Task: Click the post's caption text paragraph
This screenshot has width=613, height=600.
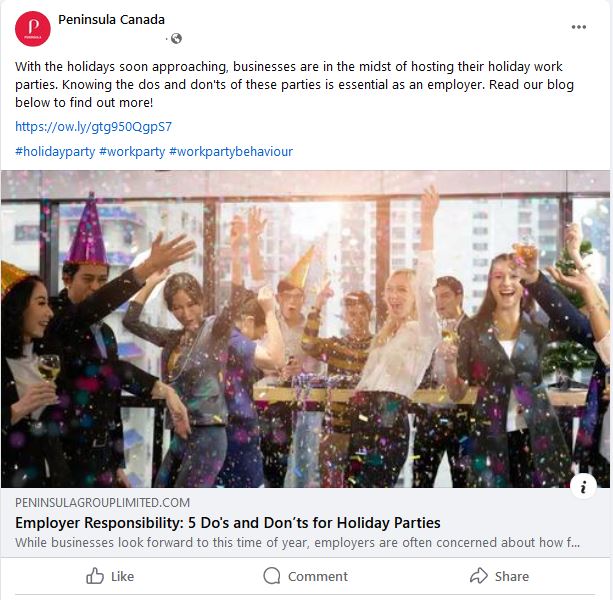Action: (x=295, y=84)
